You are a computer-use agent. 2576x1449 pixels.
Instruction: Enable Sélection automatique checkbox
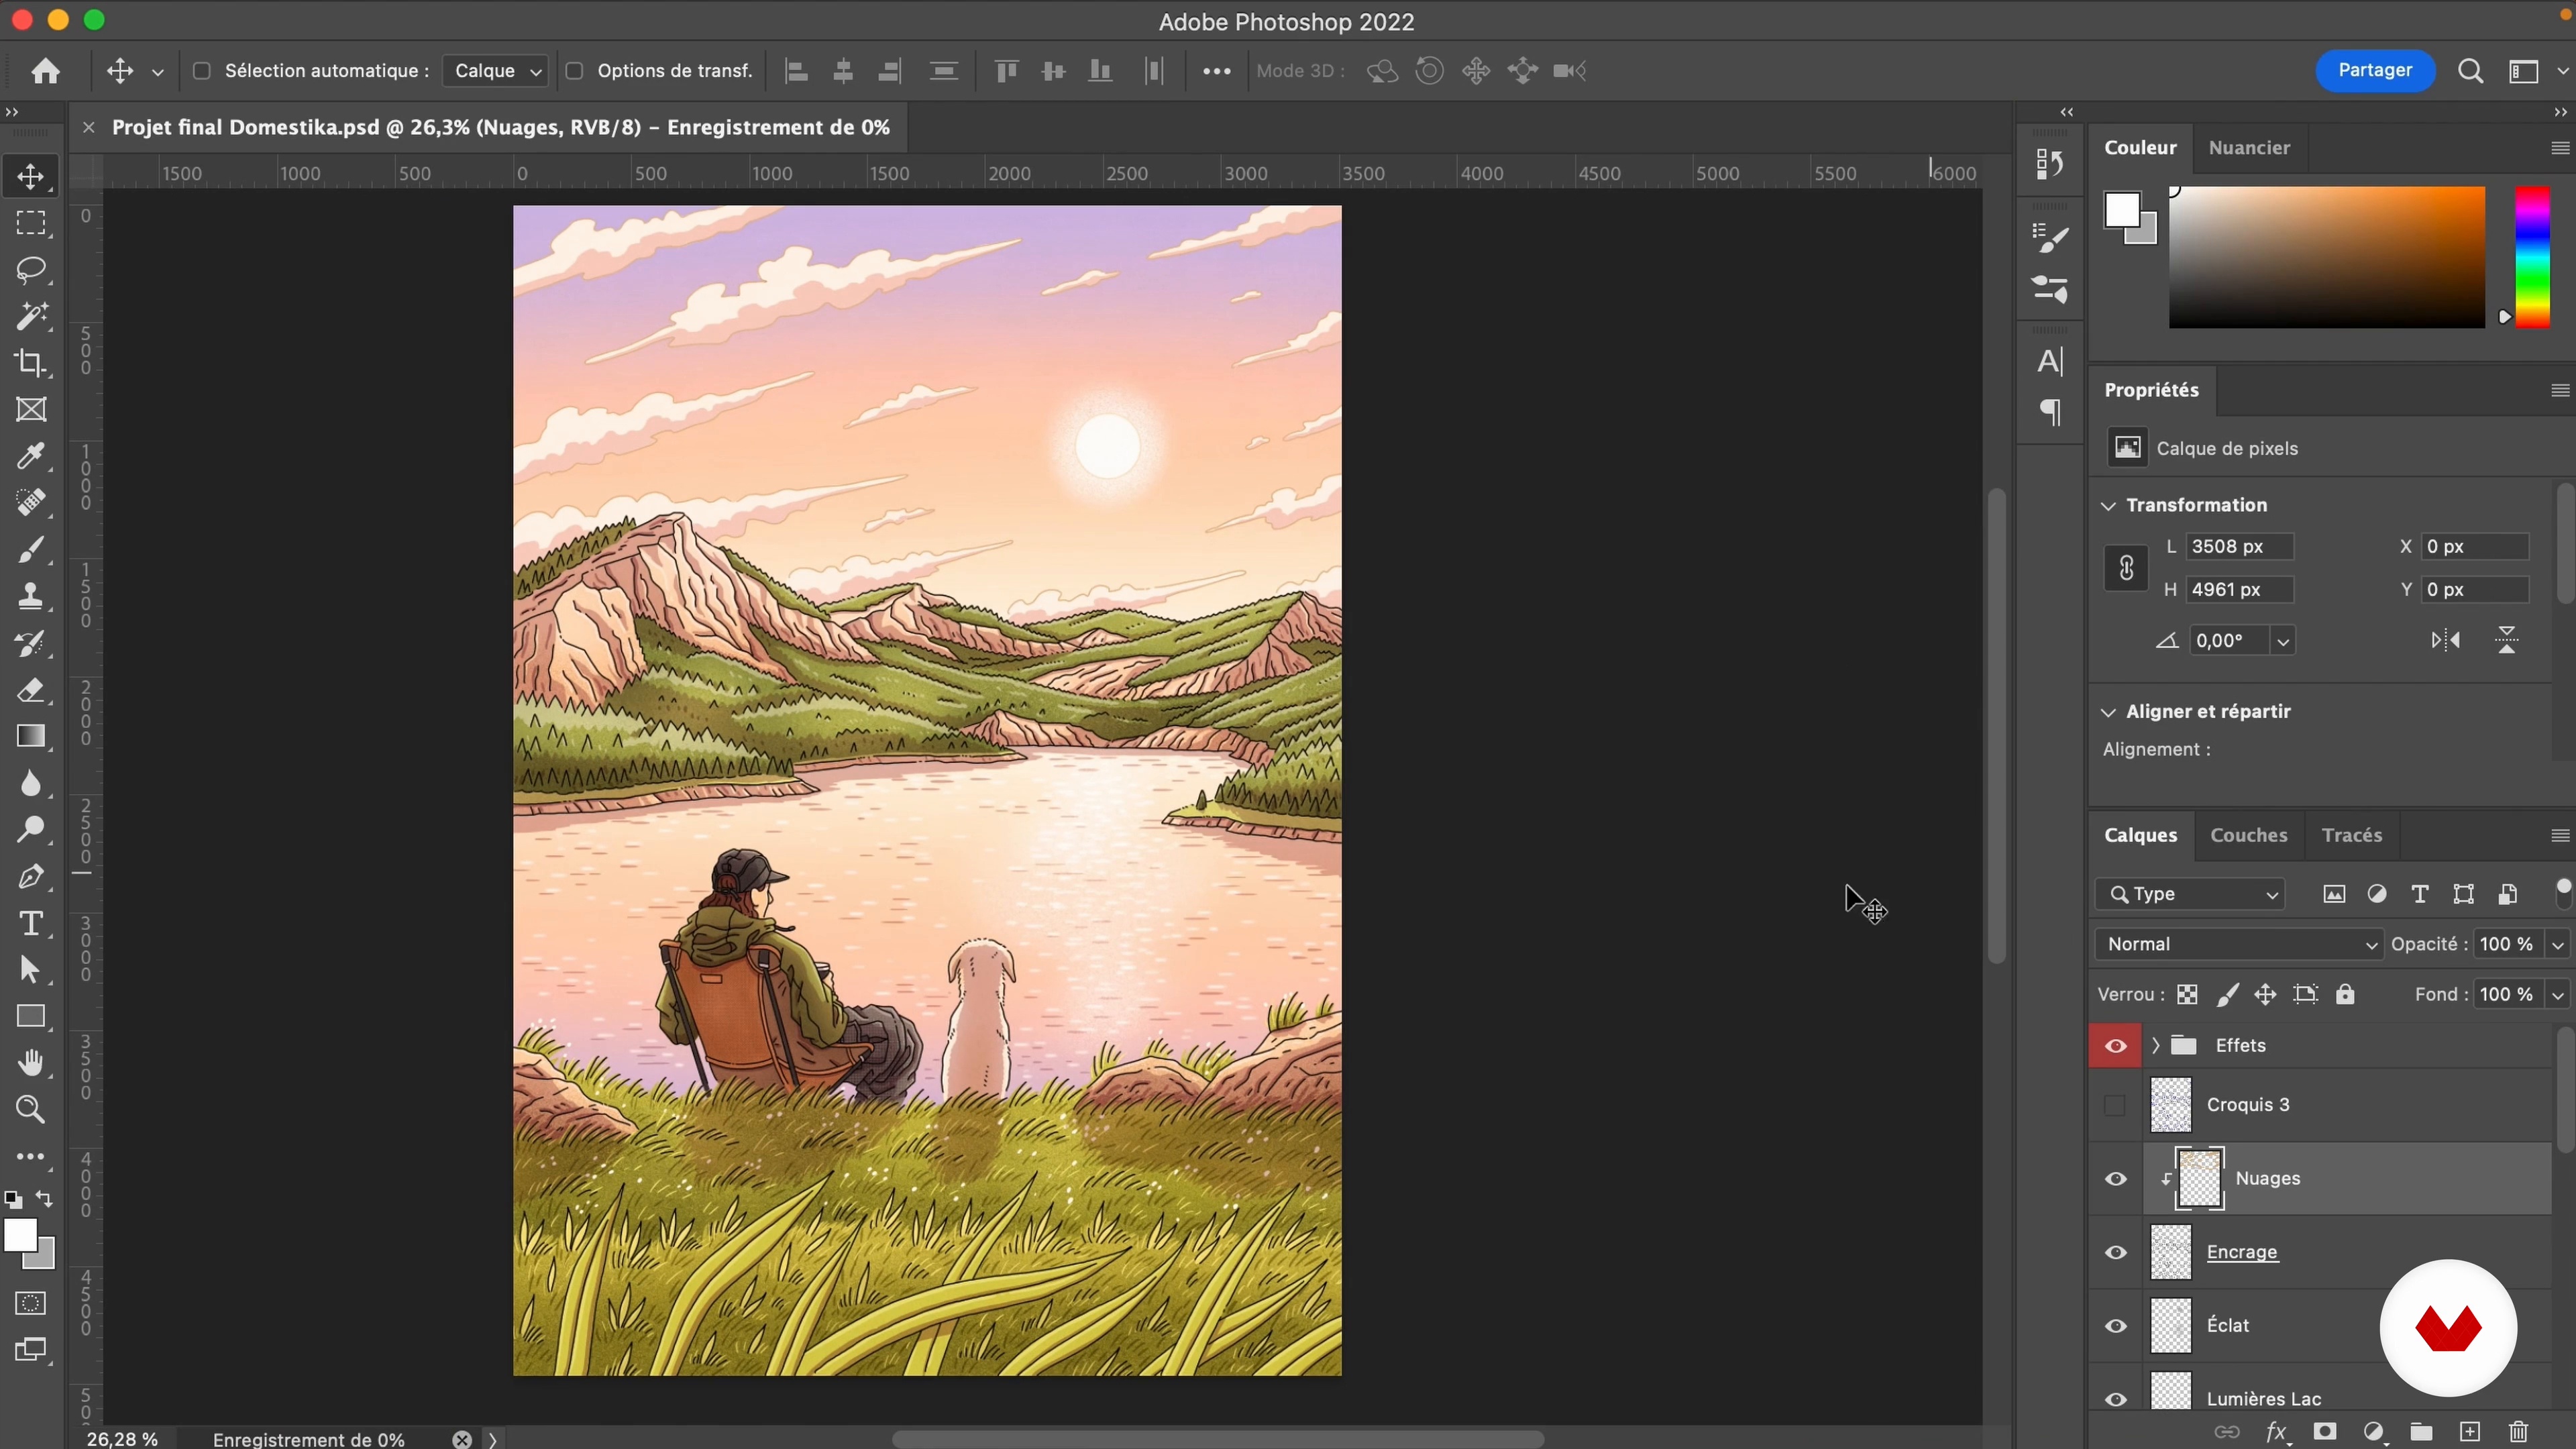(201, 71)
